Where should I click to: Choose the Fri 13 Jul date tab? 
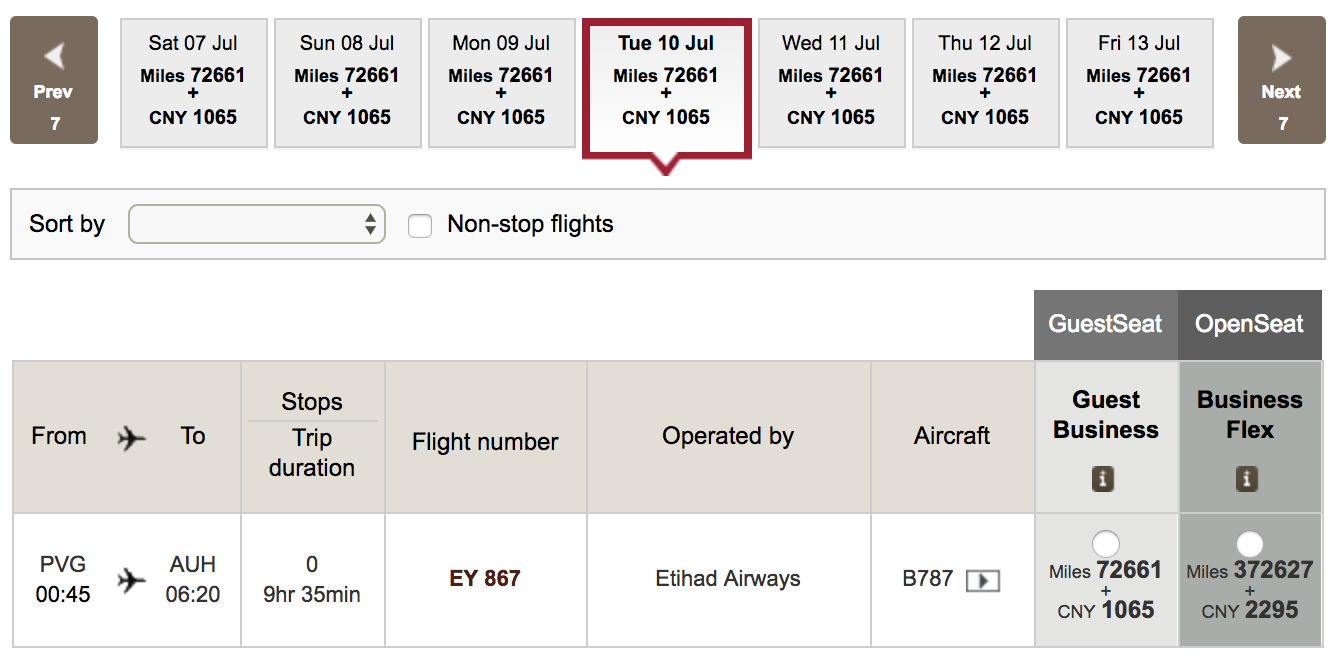(1139, 82)
